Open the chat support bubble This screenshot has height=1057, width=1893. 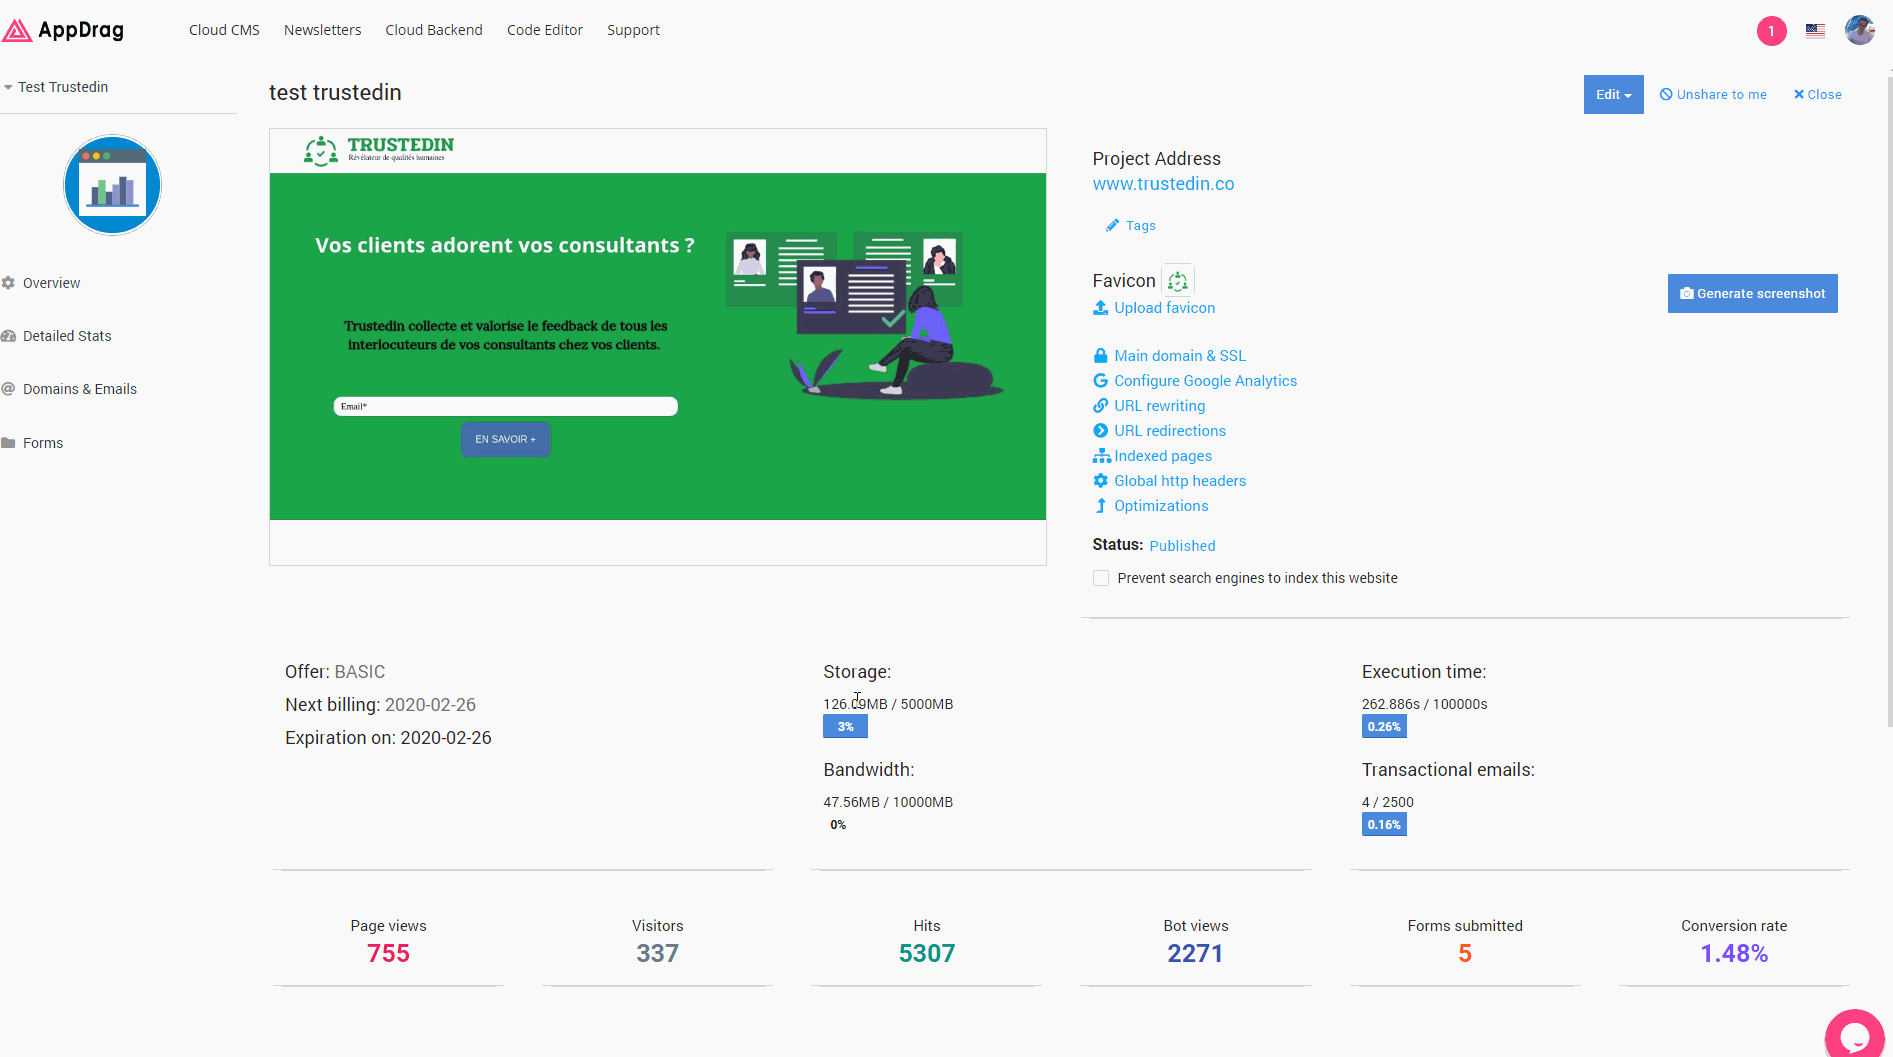pyautogui.click(x=1855, y=1036)
